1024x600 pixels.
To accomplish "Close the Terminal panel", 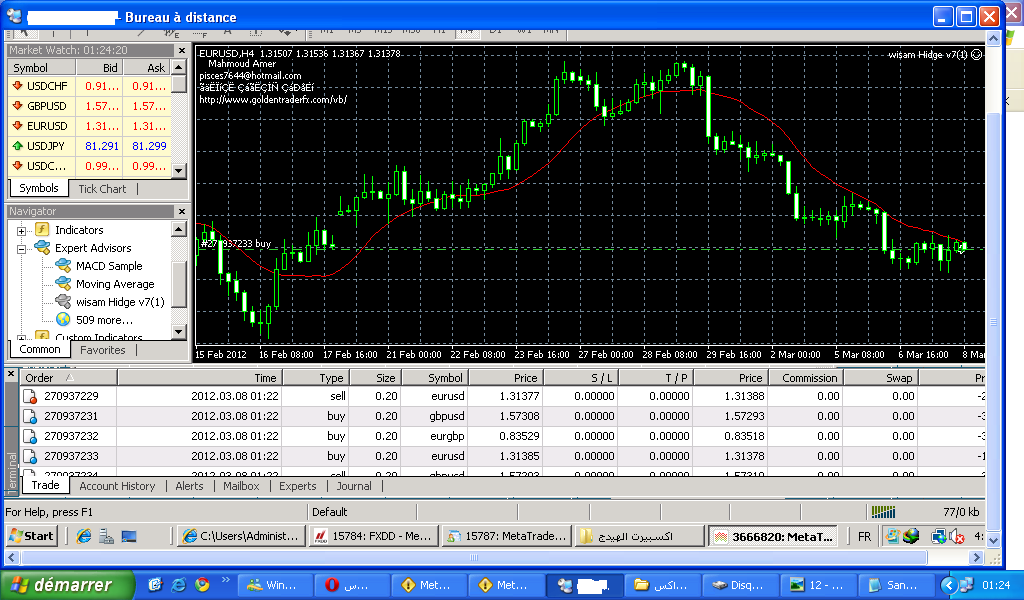I will (10, 375).
